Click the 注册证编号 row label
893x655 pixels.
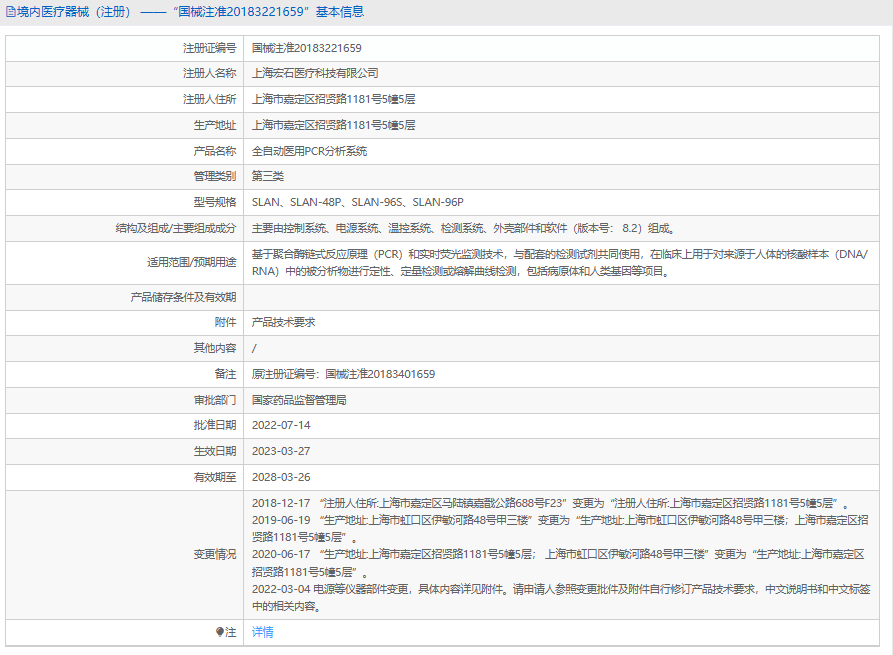210,48
